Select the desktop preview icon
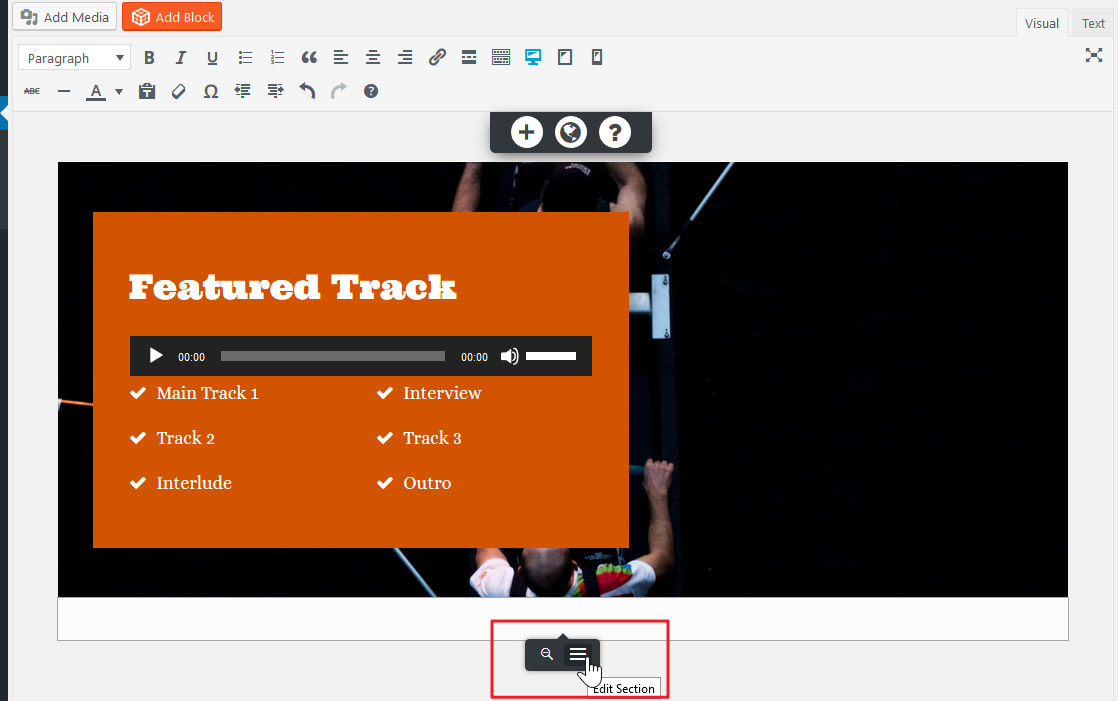The width and height of the screenshot is (1118, 701). coord(533,58)
